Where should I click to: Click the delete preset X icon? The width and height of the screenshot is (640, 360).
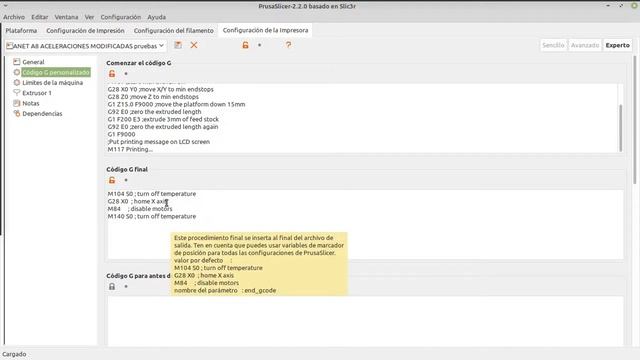pos(194,45)
